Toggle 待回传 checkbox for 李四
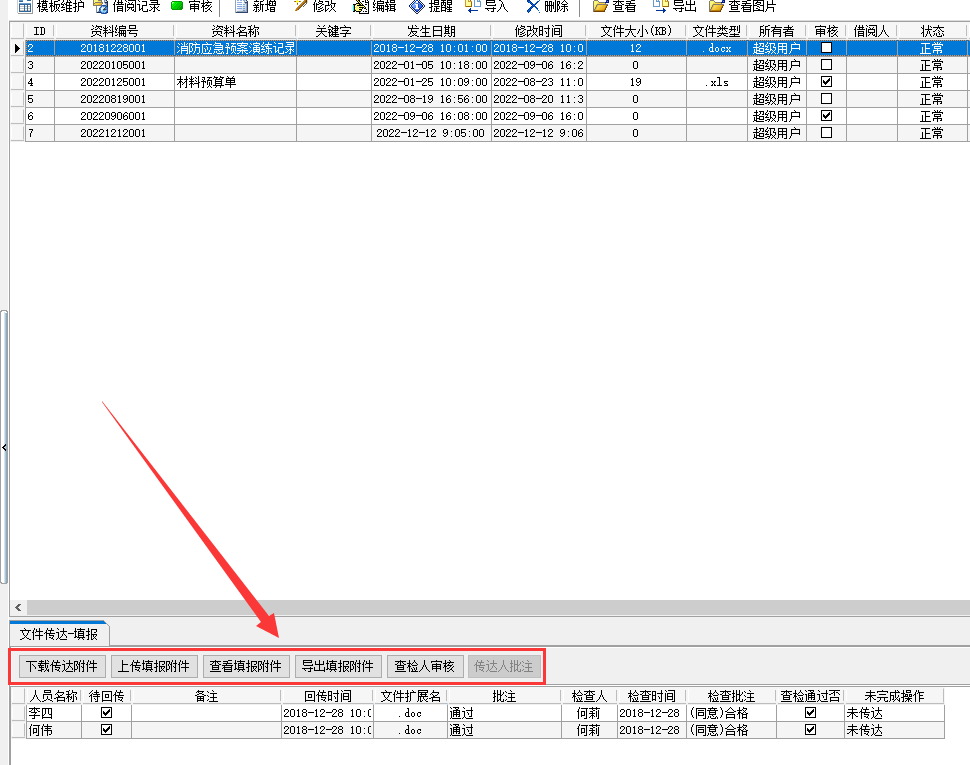The width and height of the screenshot is (970, 765). click(x=106, y=713)
